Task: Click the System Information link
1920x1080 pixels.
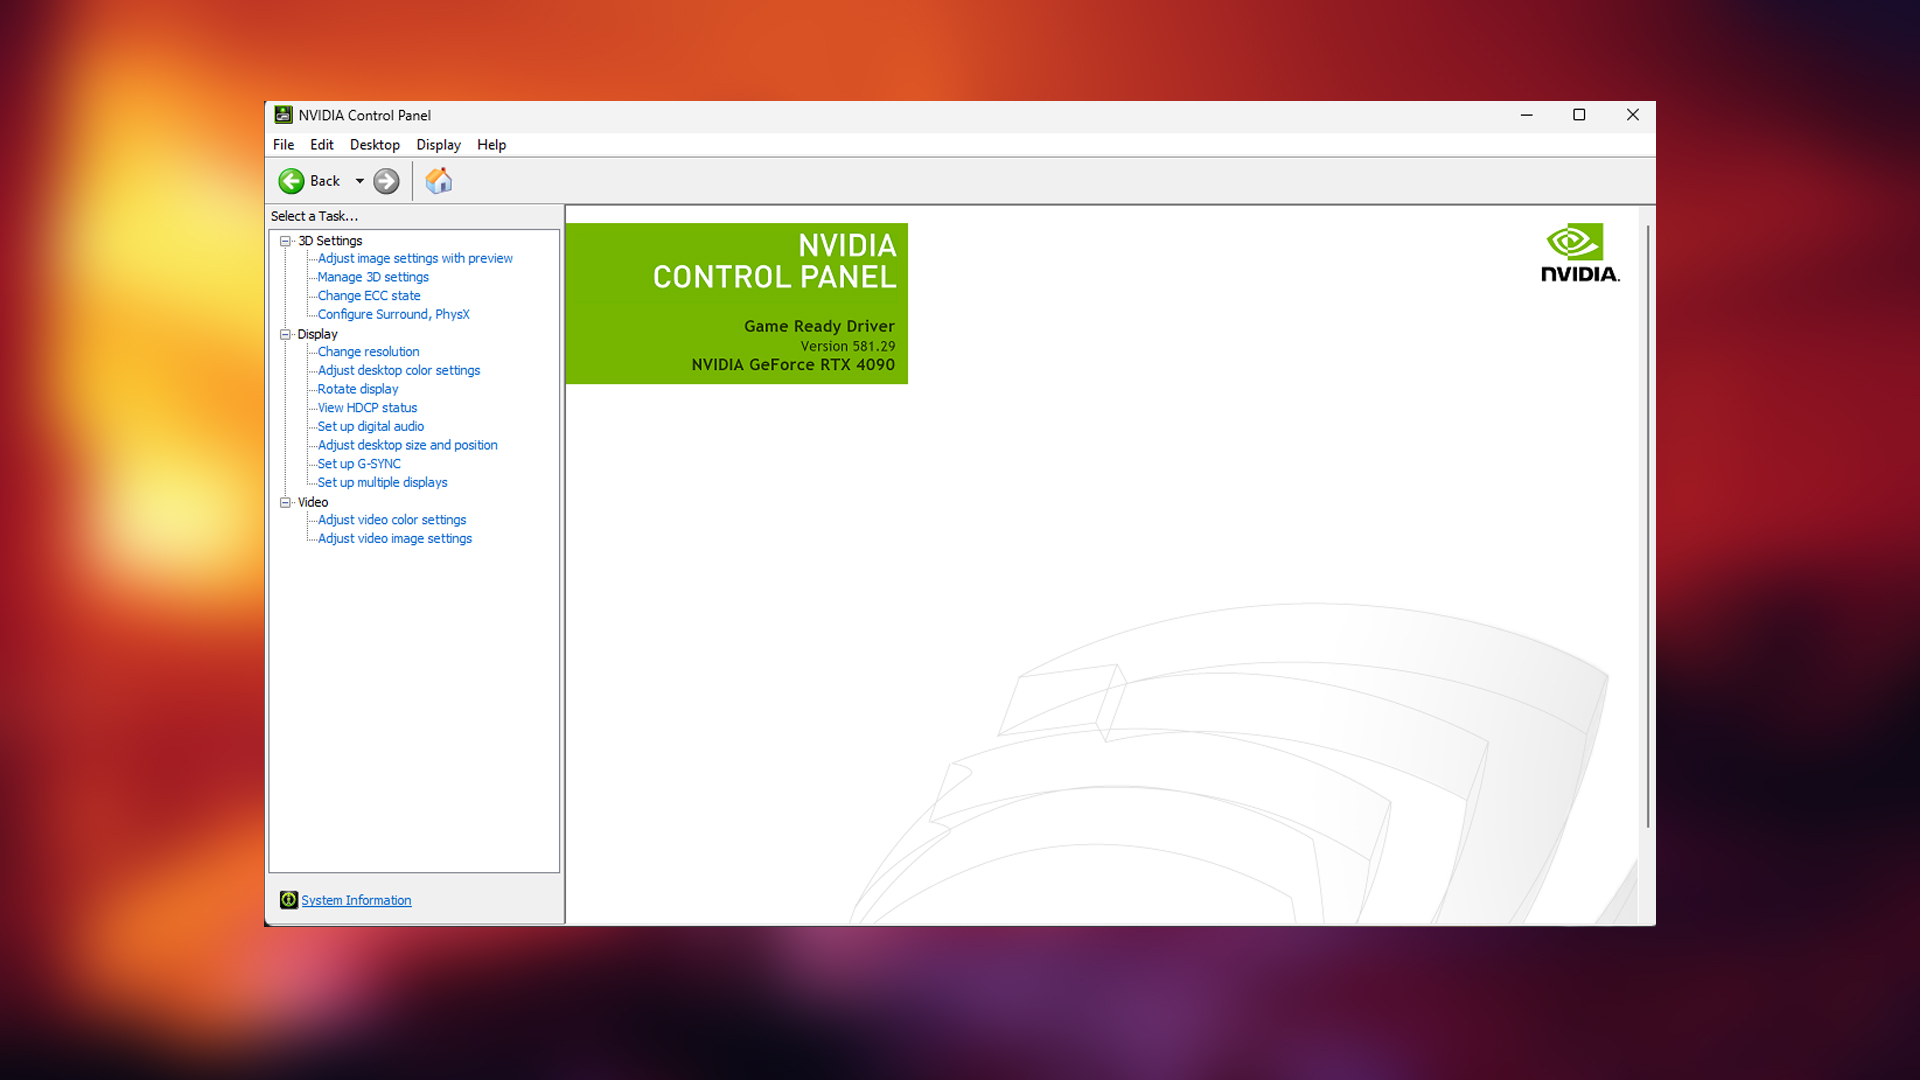Action: coord(356,899)
